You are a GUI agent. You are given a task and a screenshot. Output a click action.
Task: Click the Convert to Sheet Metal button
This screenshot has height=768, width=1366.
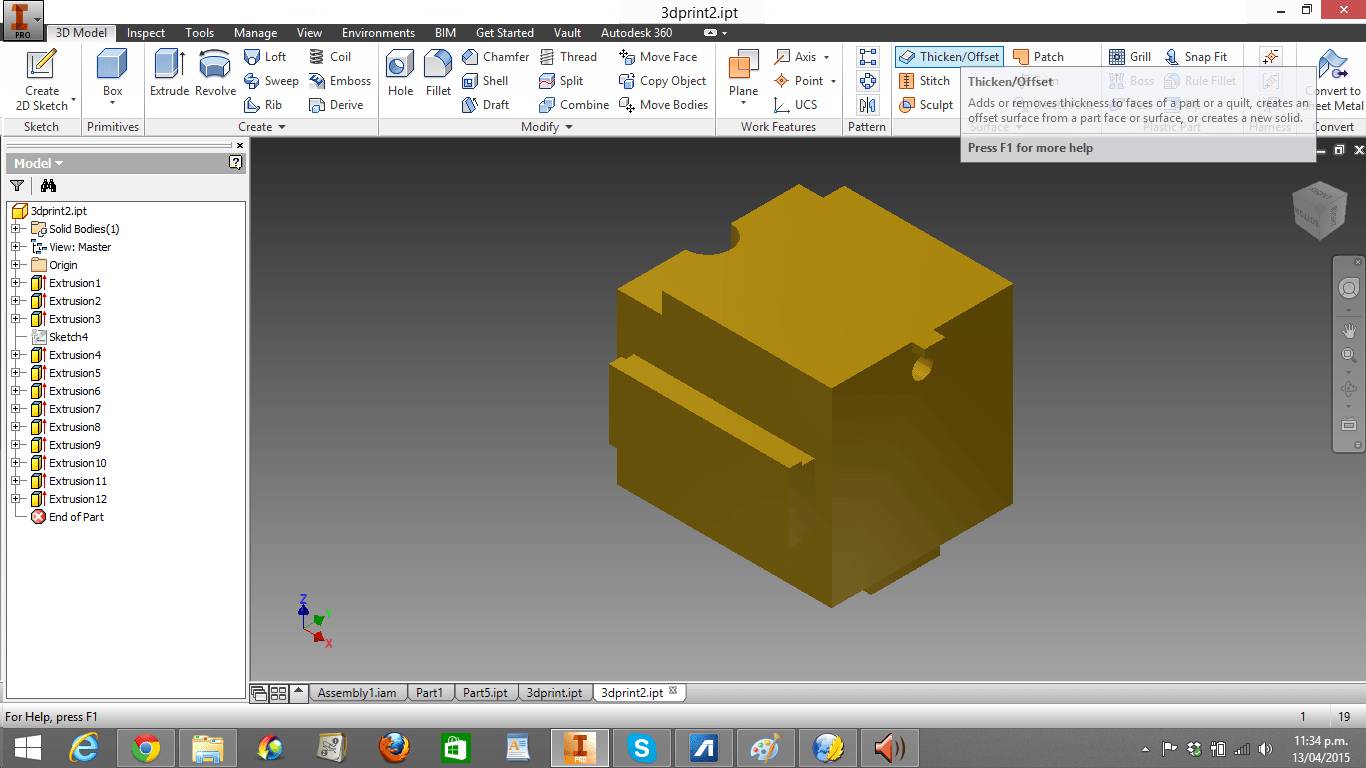(x=1332, y=80)
